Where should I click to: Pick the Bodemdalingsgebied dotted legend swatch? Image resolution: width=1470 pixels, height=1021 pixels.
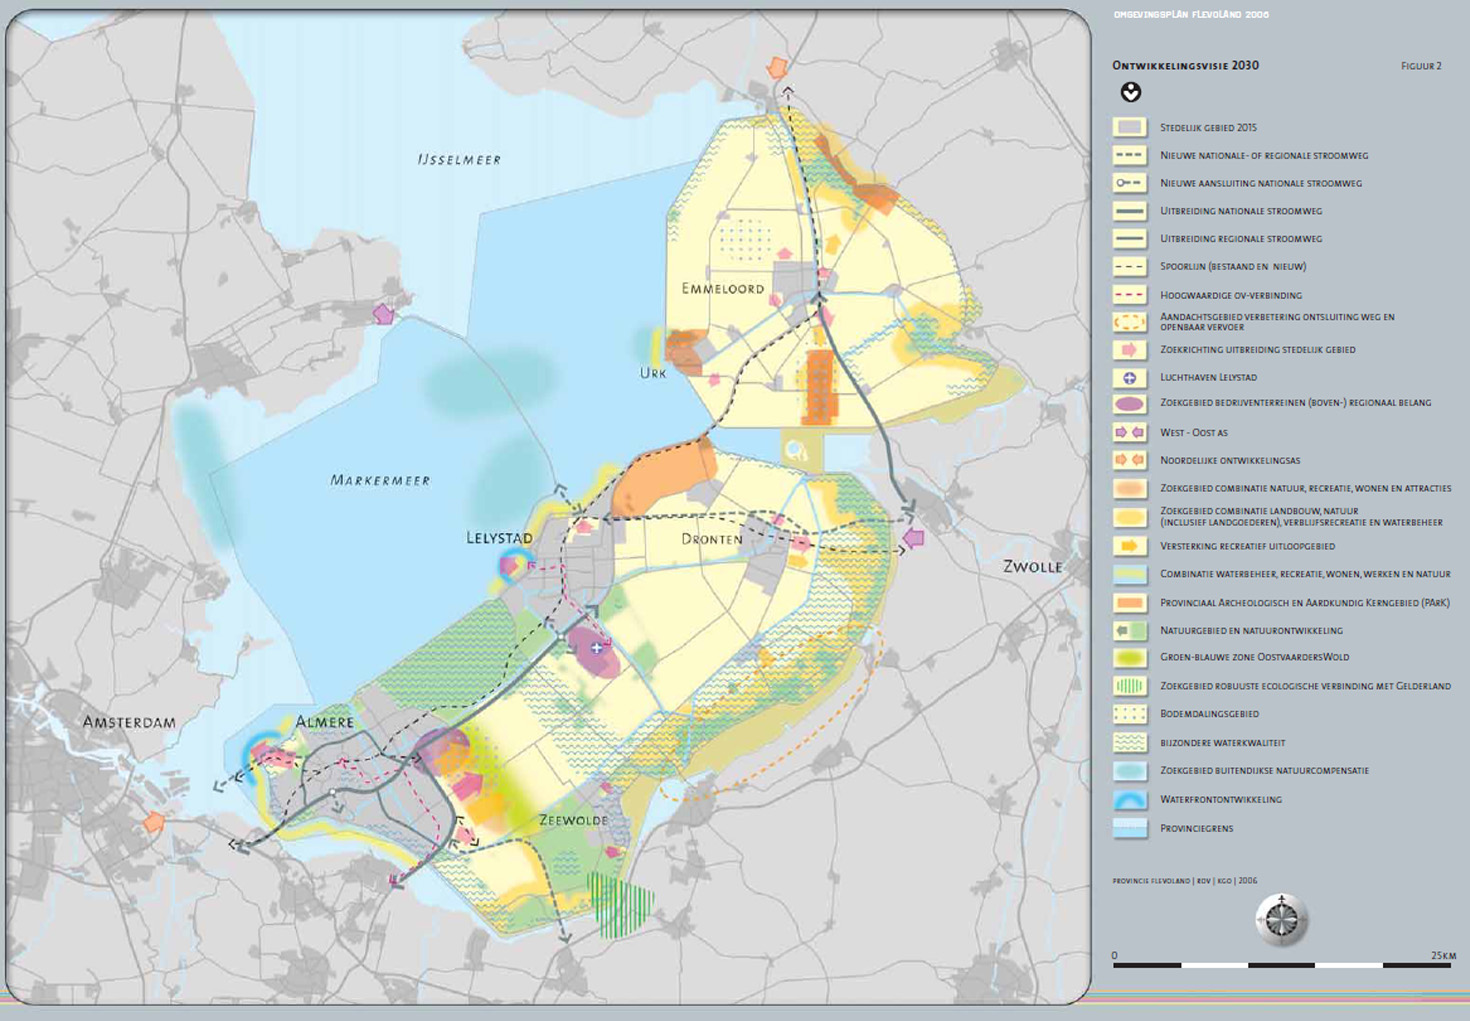1130,714
